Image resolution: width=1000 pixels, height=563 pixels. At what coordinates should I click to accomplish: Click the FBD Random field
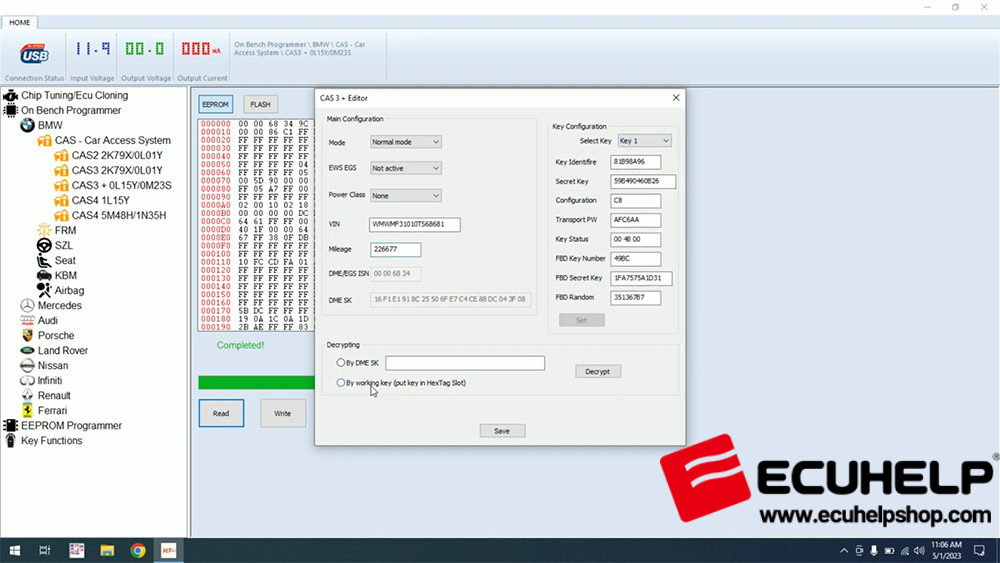click(x=635, y=298)
